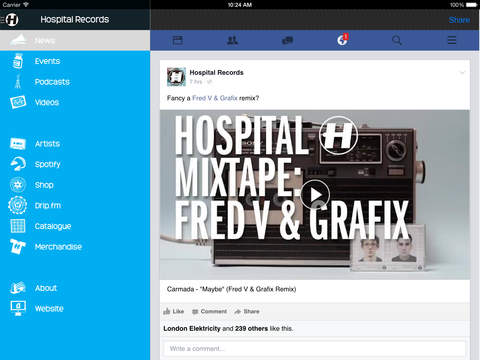Screen dimensions: 480x360
Task: Like the Hospital Records post
Action: point(174,311)
